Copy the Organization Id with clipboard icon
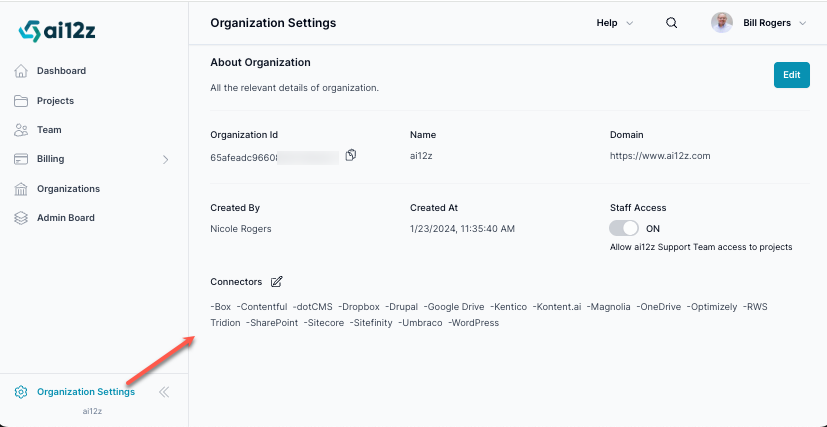The image size is (827, 427). (x=351, y=155)
